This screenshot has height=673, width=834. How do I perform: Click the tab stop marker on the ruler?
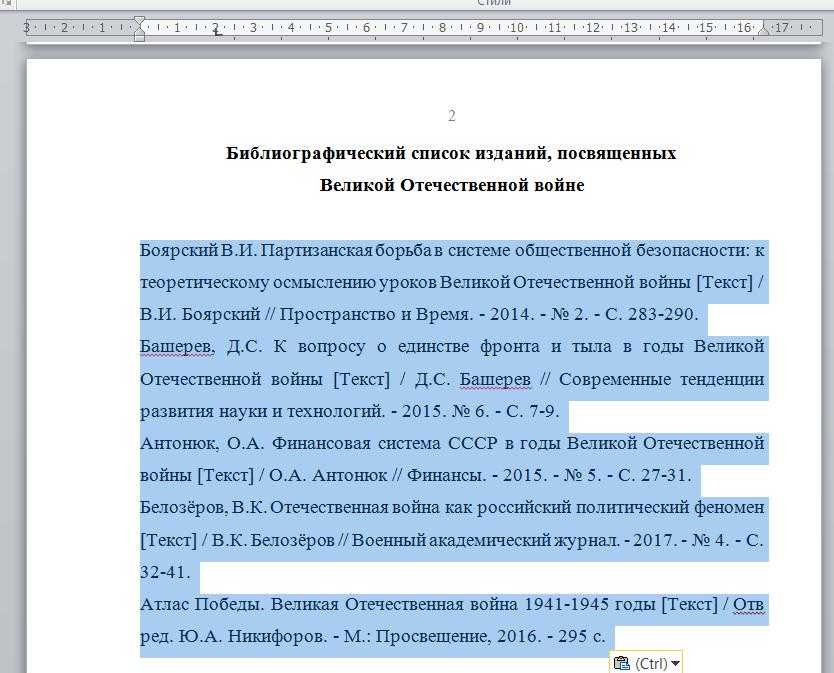(217, 33)
